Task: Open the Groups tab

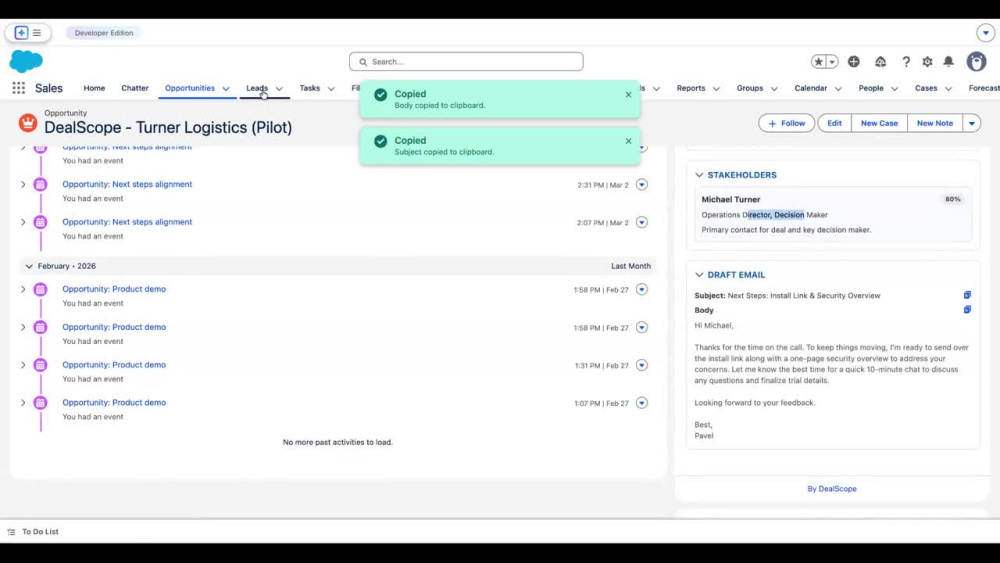Action: tap(749, 88)
